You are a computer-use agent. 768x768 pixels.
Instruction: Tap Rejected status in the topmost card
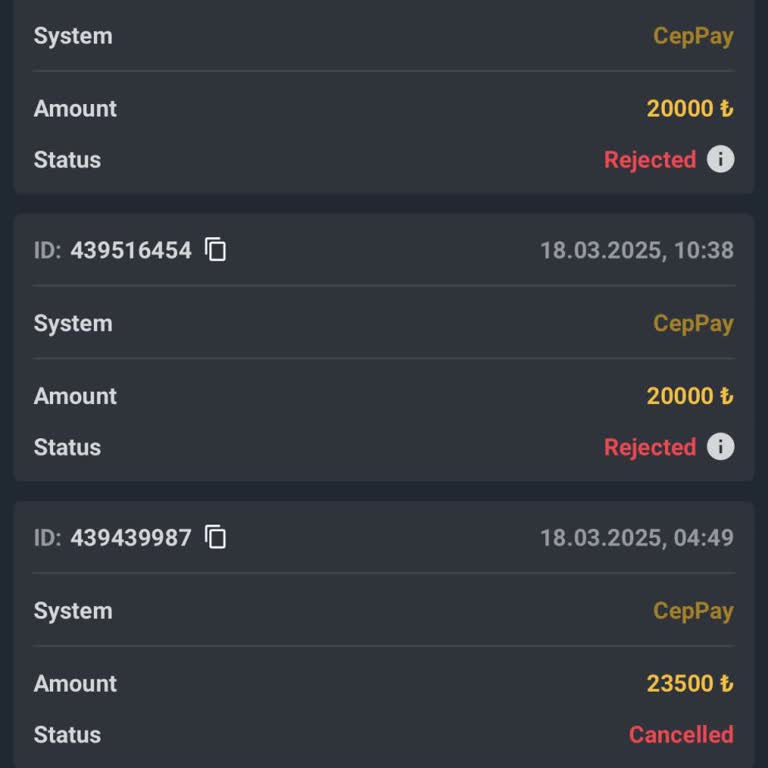tap(650, 160)
